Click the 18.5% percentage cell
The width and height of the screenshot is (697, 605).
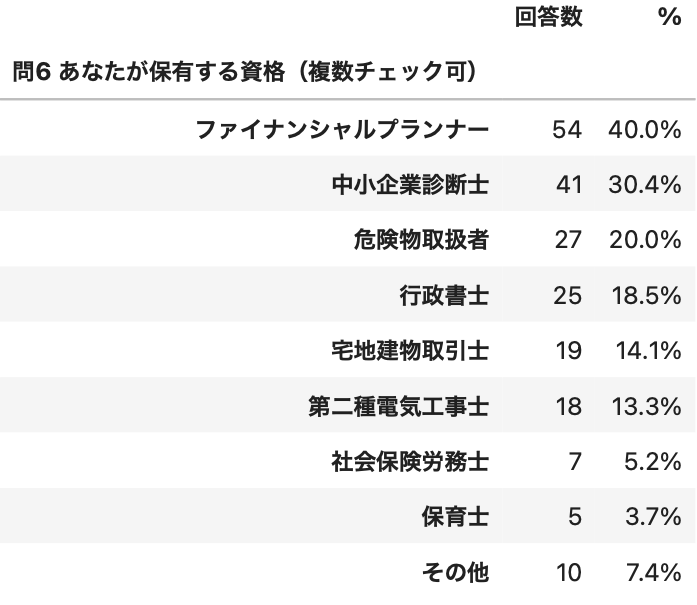(646, 295)
